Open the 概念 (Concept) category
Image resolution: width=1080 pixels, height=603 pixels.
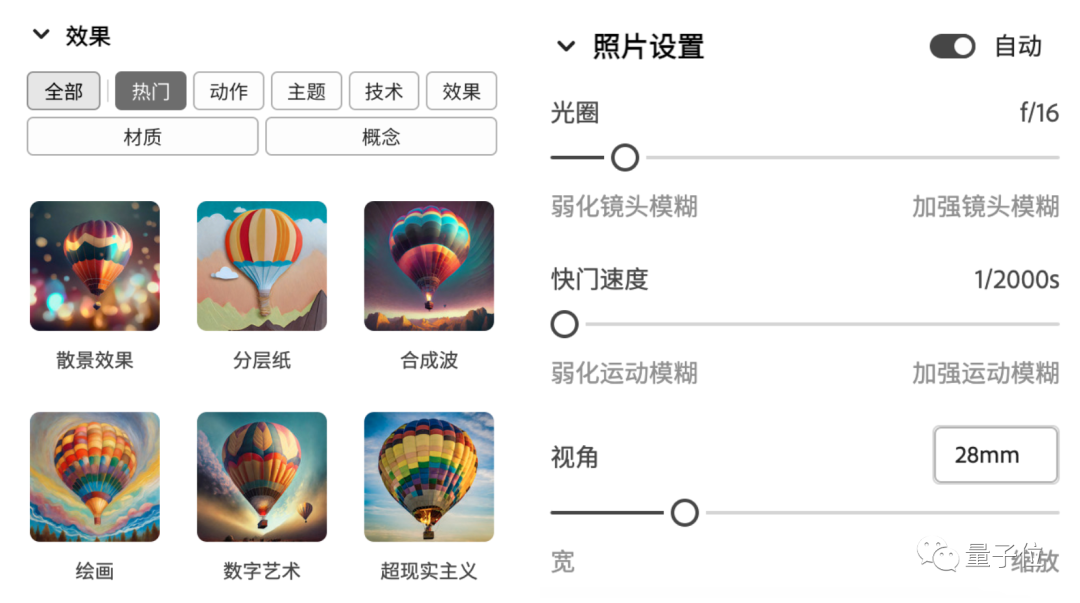tap(380, 137)
